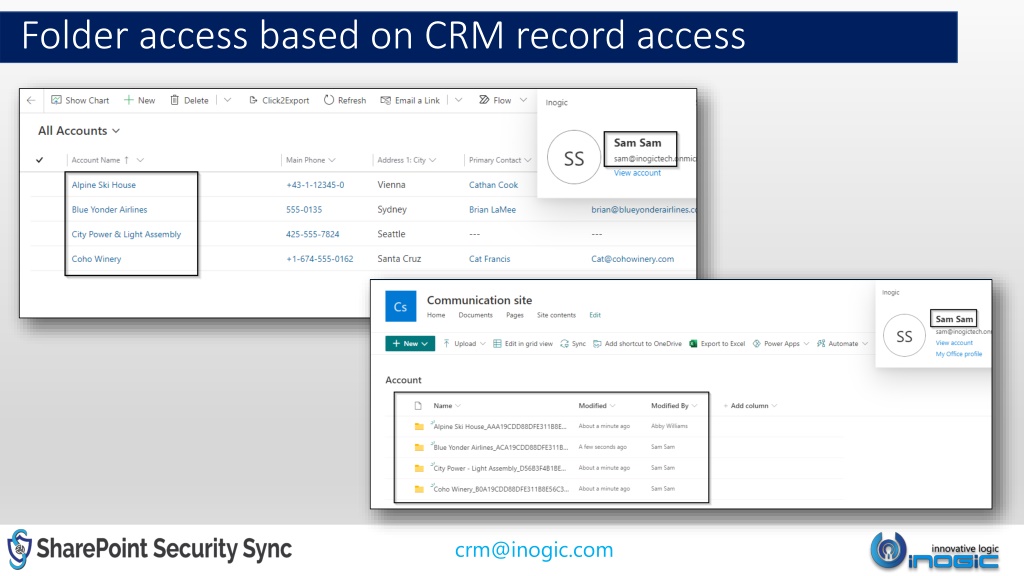This screenshot has width=1024, height=576.
Task: Click the Cs site logo tile
Action: [x=400, y=306]
